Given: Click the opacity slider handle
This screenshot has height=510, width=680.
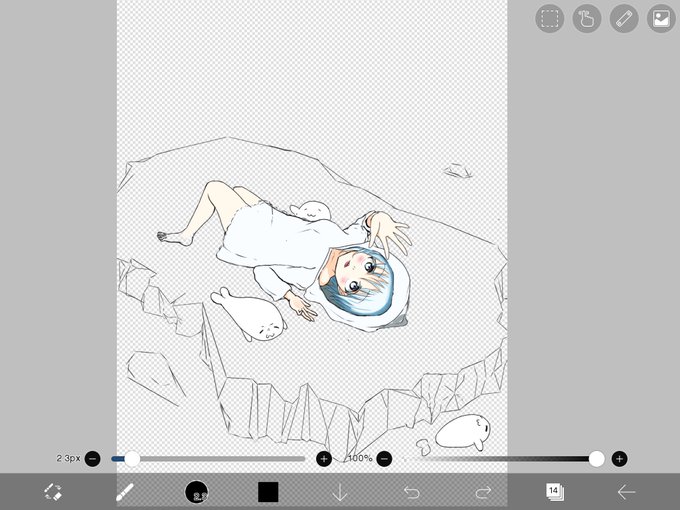Looking at the screenshot, I should [x=597, y=458].
